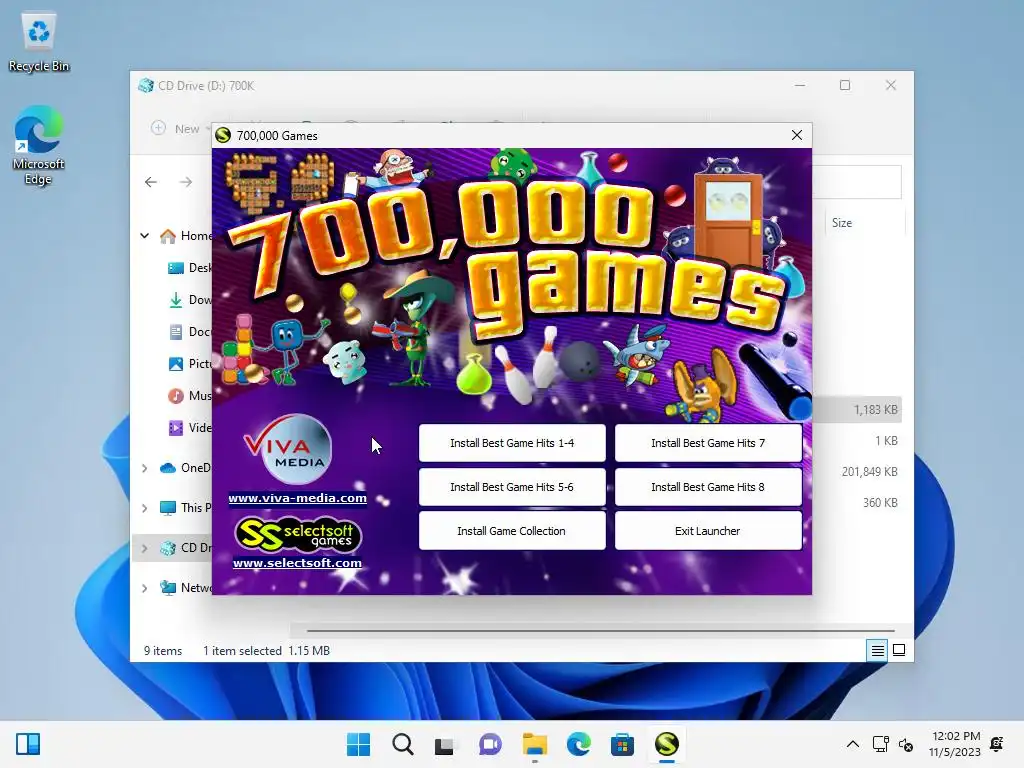Click the New button in File Explorer
Screen dimensions: 1024x768
click(x=179, y=129)
